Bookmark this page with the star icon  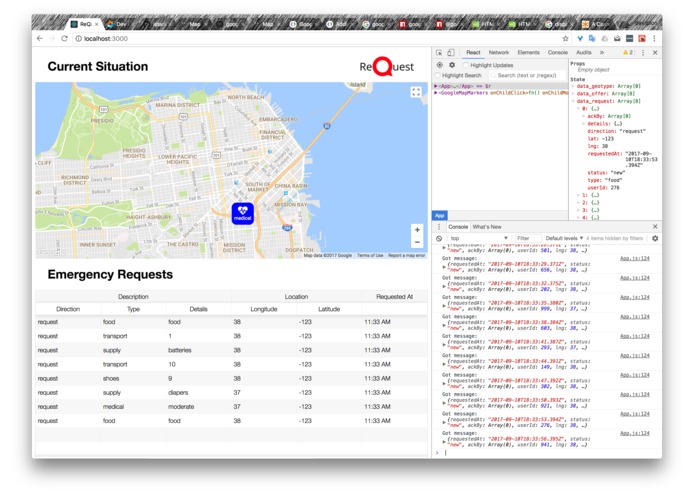pos(565,39)
